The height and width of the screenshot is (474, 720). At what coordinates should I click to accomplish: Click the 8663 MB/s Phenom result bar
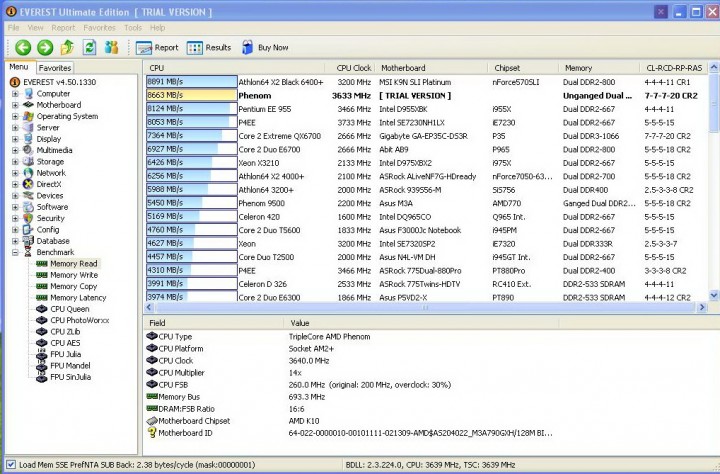(x=192, y=95)
